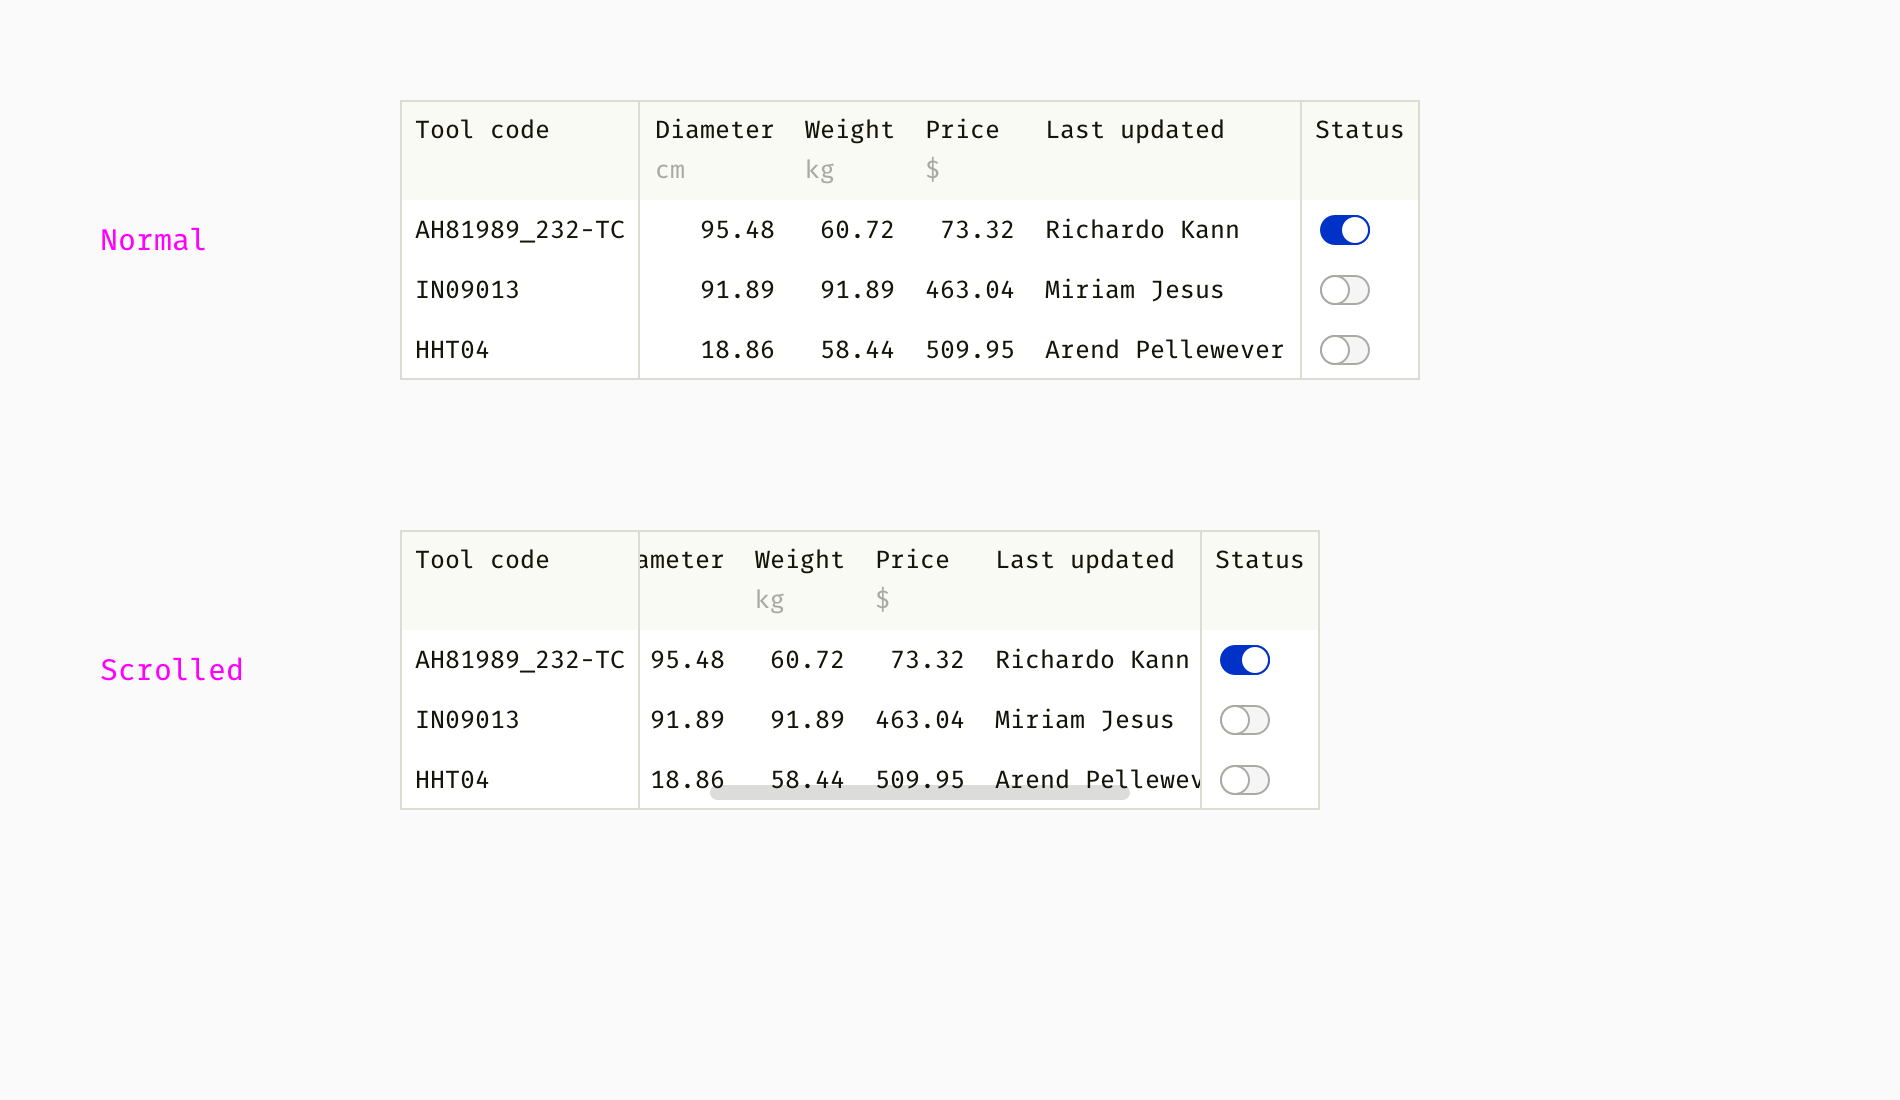
Task: Click Weight column header in Normal table
Action: point(849,130)
